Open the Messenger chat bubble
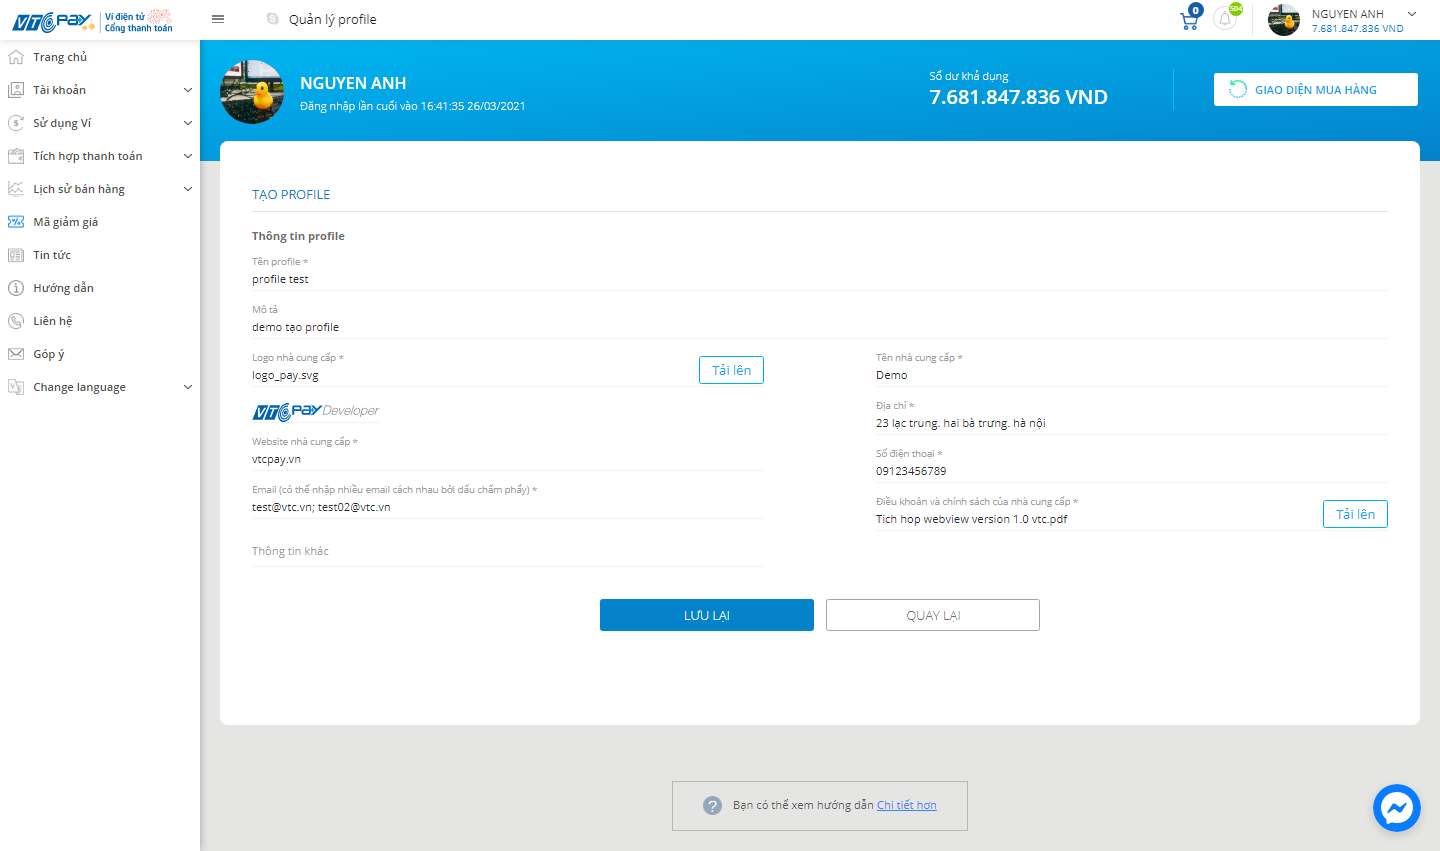 tap(1396, 808)
